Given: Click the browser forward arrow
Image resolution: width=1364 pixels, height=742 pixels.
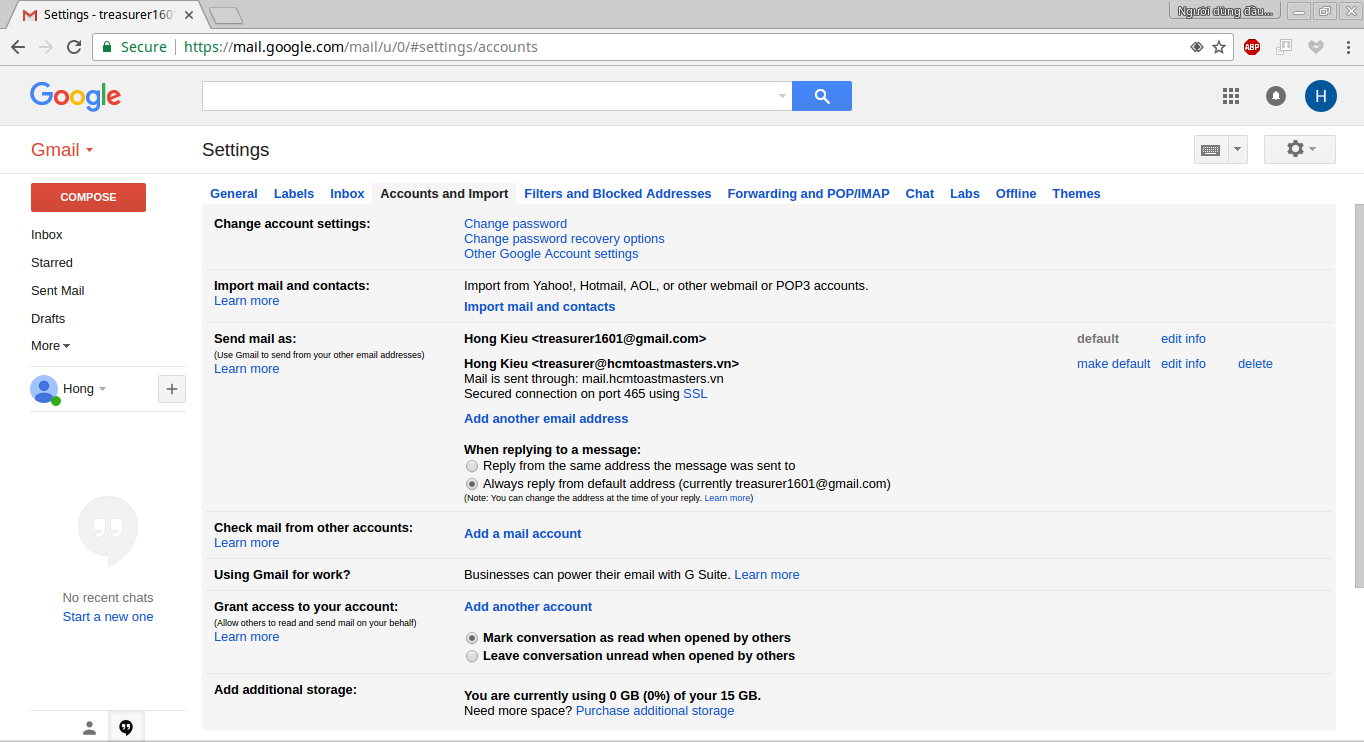Looking at the screenshot, I should [x=46, y=47].
